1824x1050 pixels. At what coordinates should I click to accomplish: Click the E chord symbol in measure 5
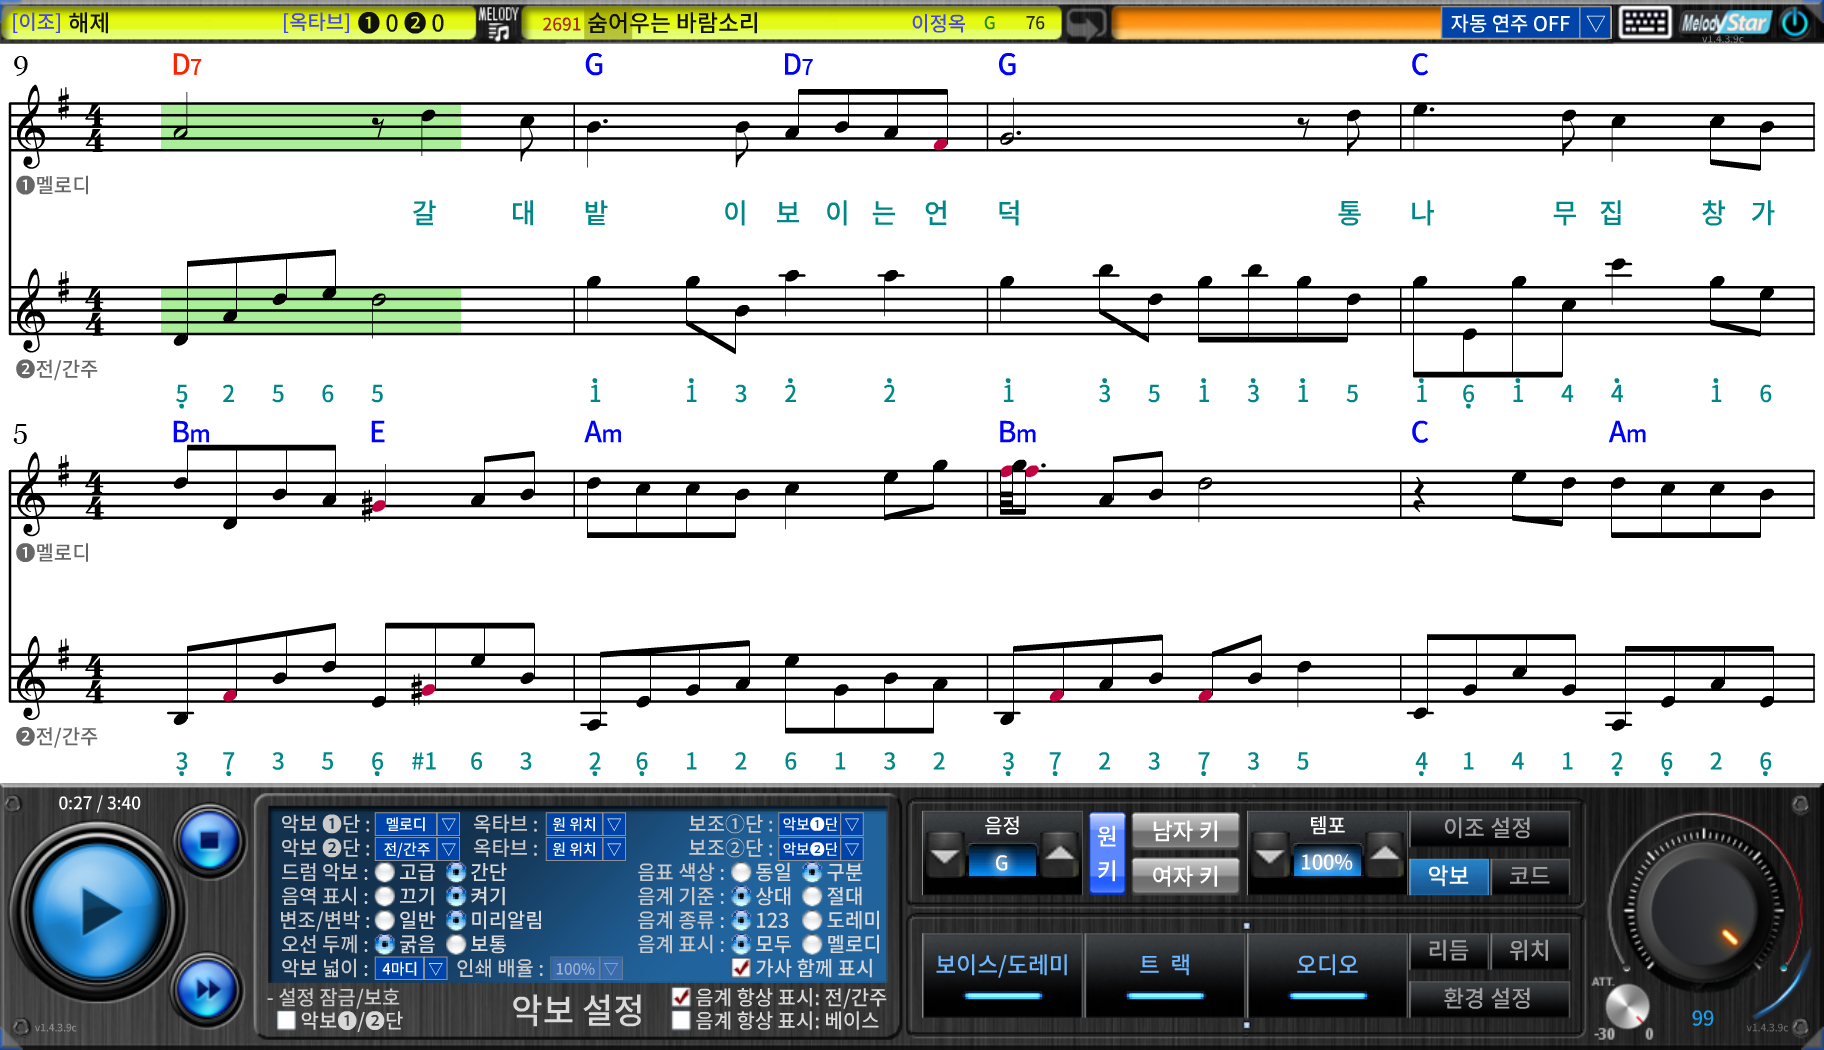coord(377,433)
